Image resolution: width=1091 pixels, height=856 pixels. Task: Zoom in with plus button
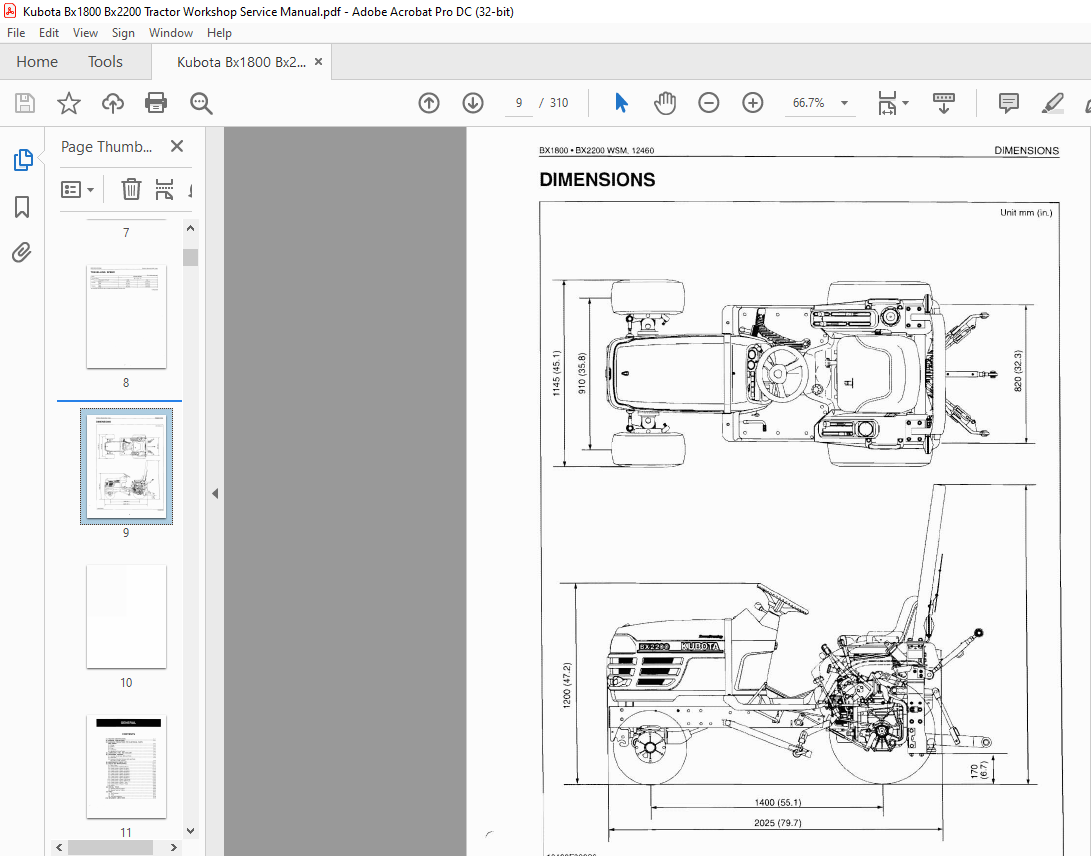(x=752, y=103)
